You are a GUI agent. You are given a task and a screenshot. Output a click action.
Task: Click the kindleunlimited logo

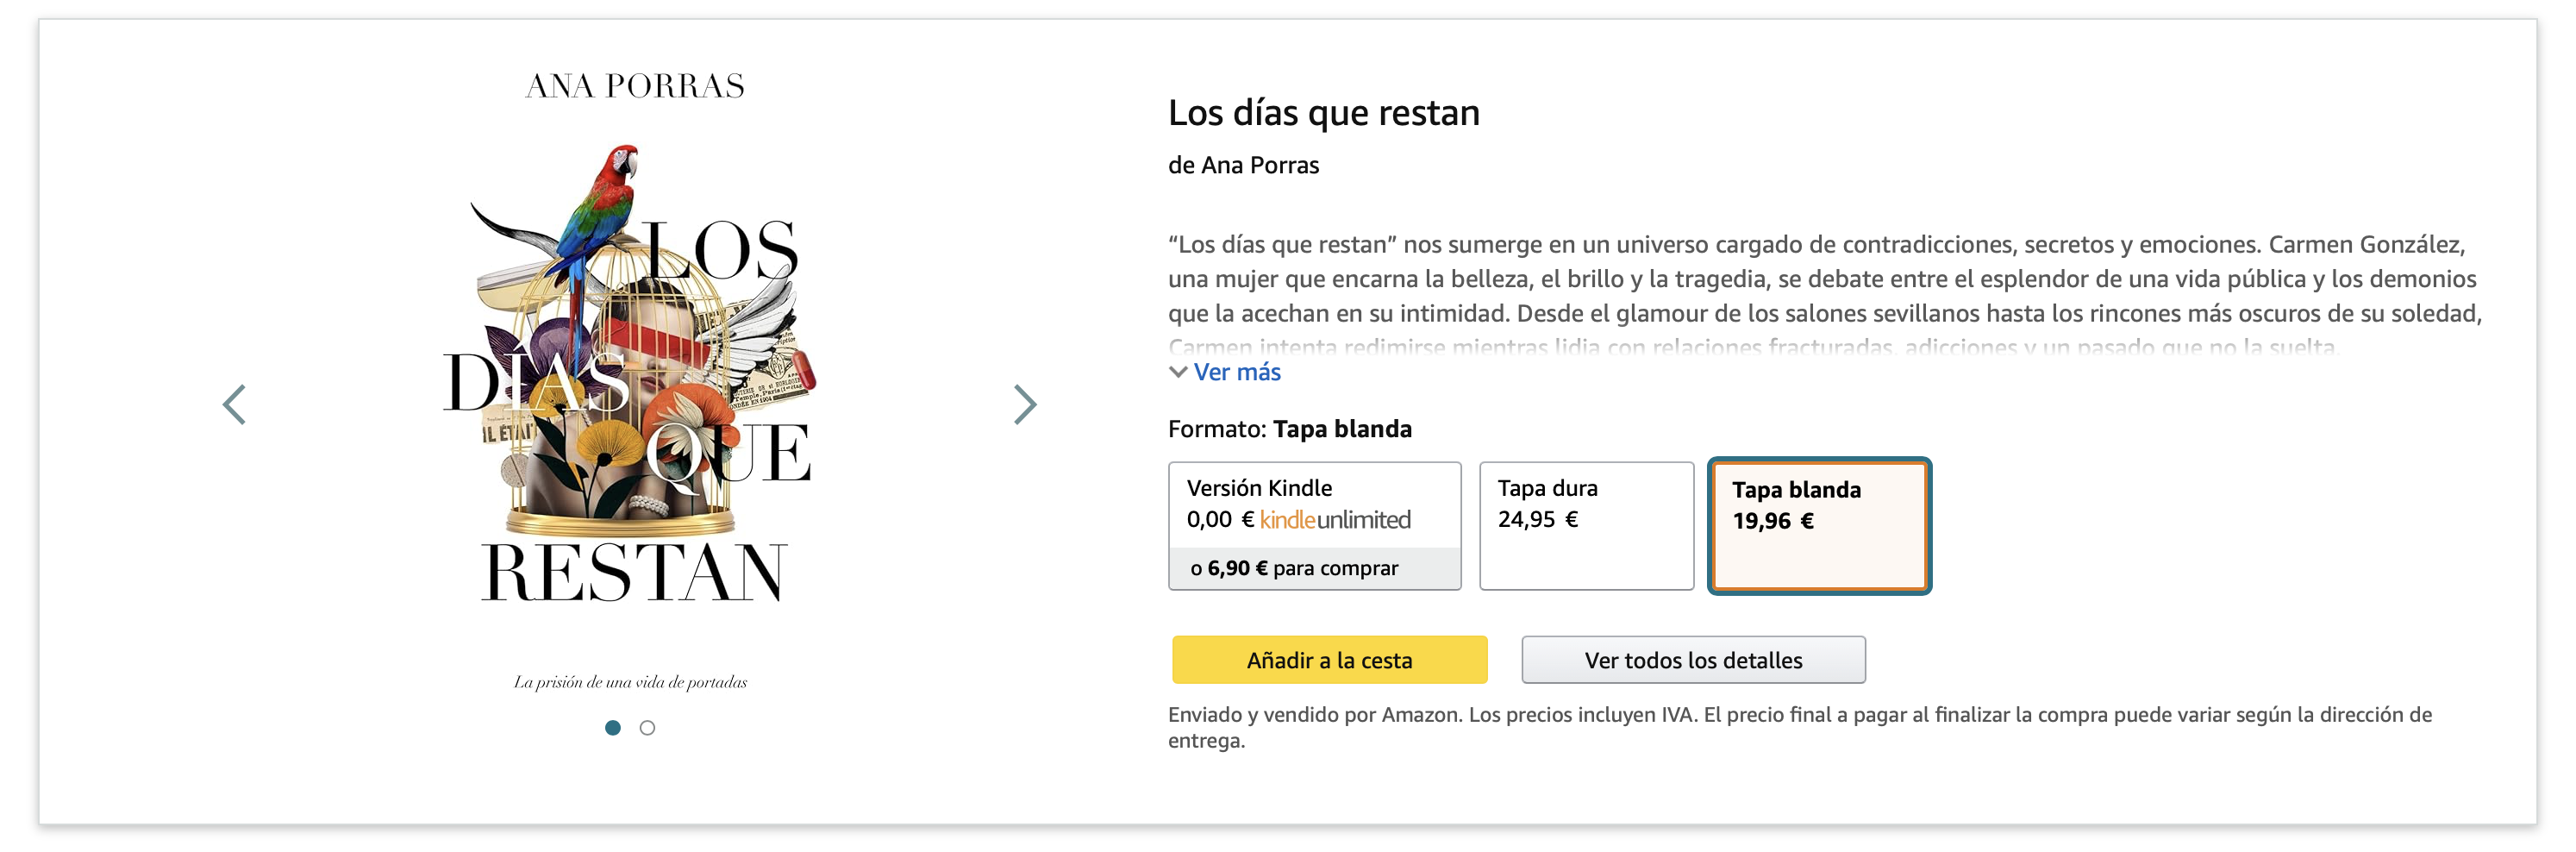tap(1335, 520)
